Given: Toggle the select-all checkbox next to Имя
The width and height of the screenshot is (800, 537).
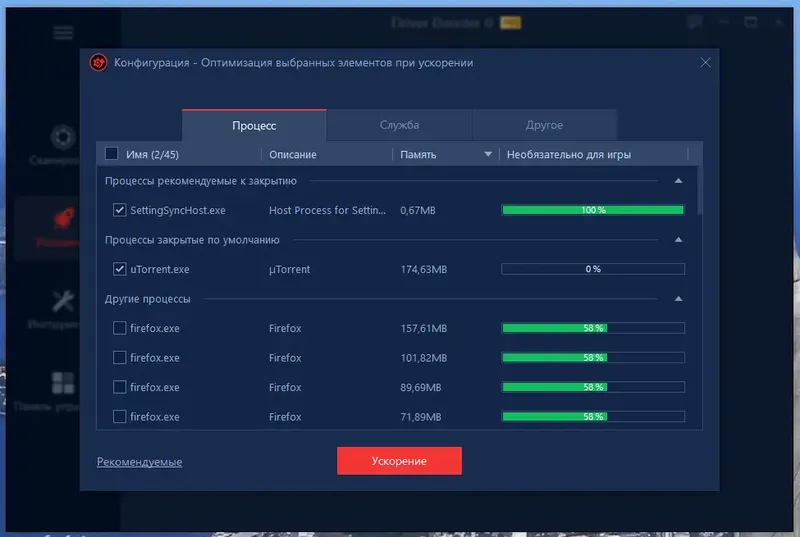Looking at the screenshot, I should click(111, 154).
